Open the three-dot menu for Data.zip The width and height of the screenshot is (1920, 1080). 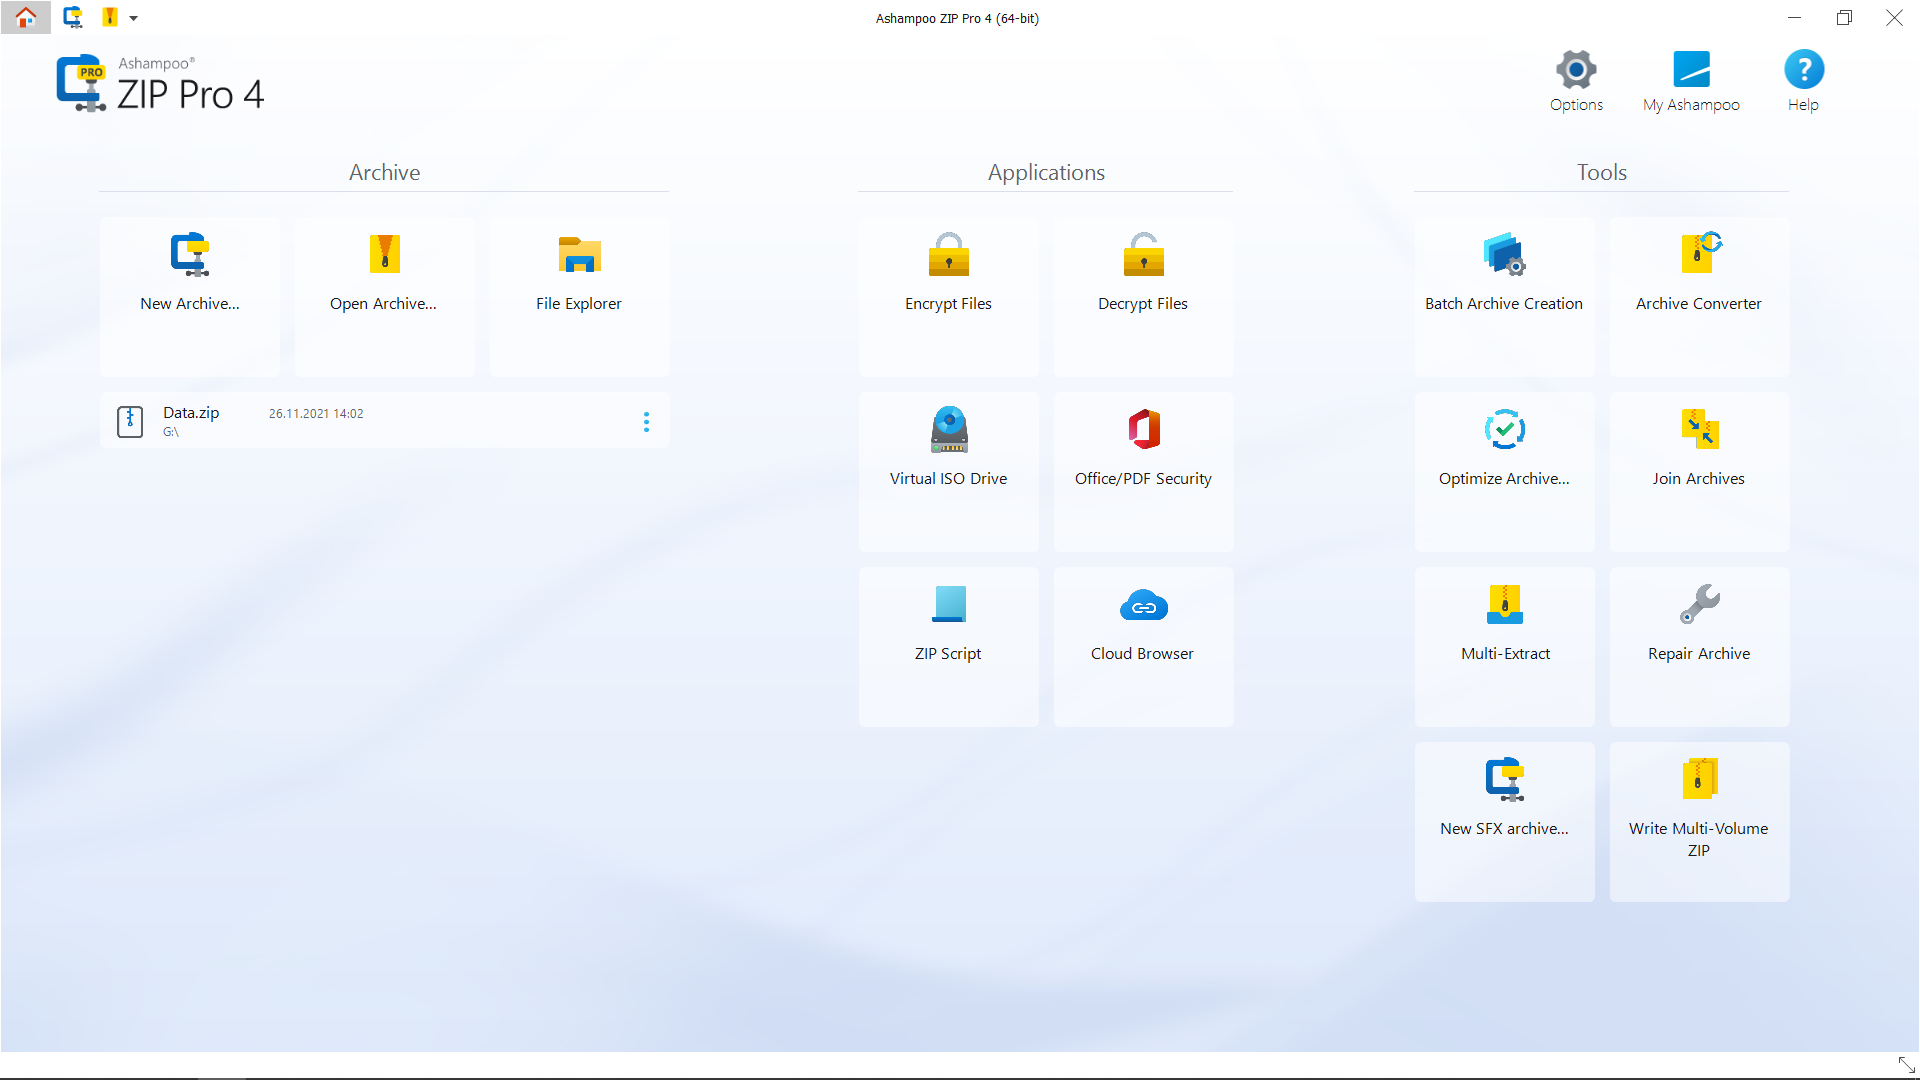click(x=646, y=421)
